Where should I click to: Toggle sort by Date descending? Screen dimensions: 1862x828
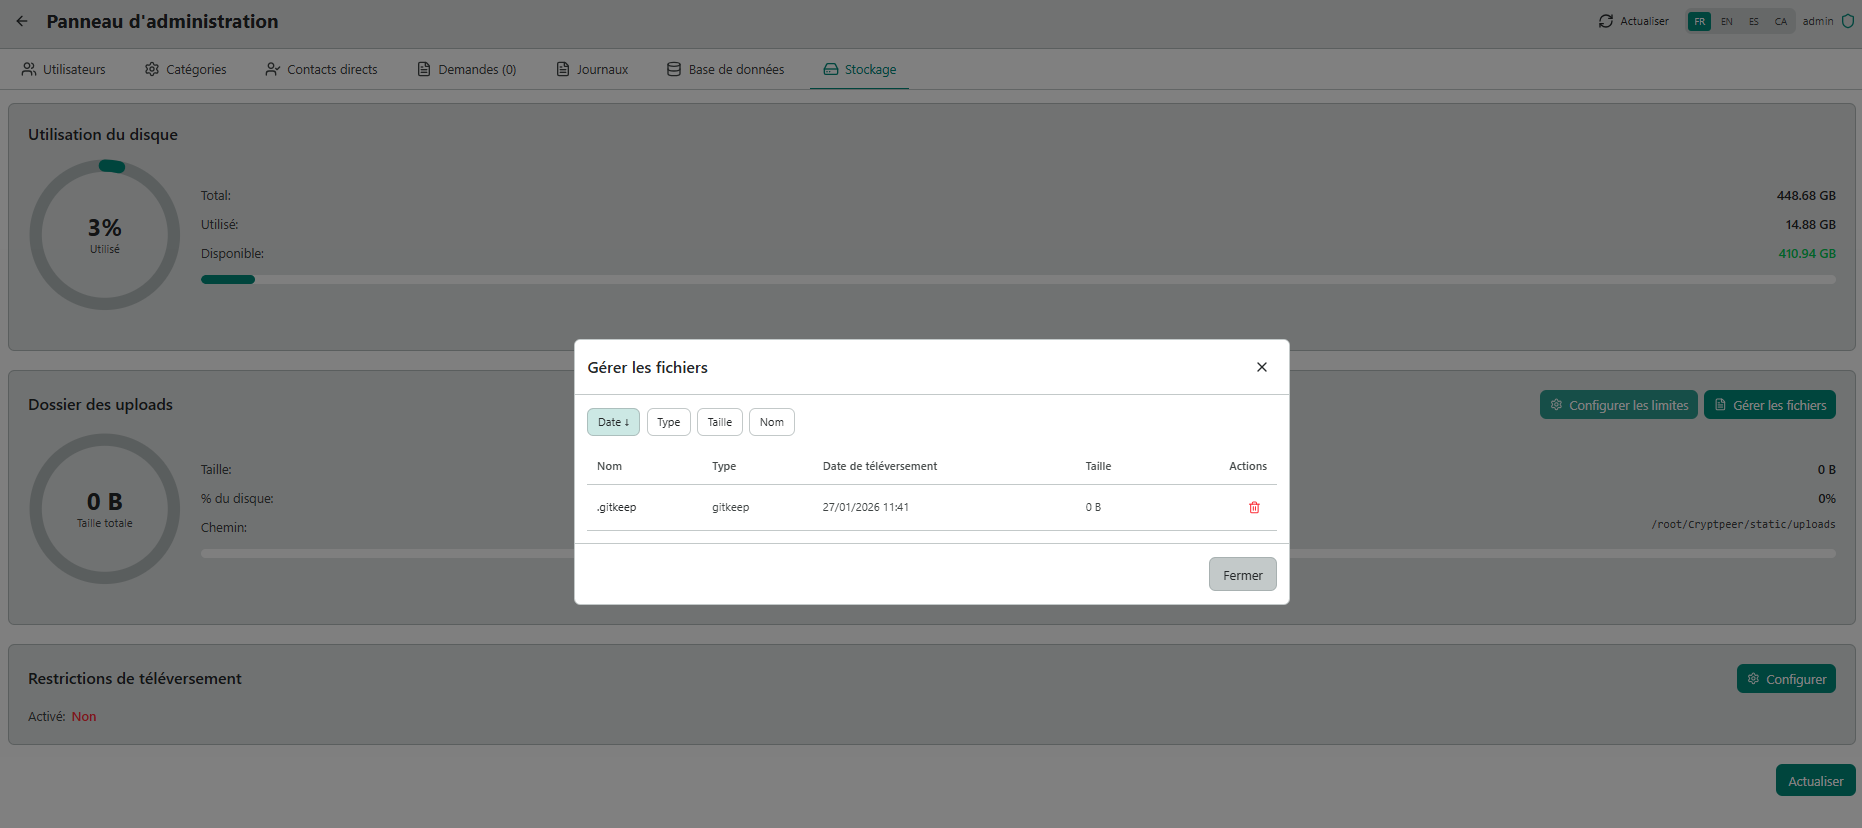613,422
